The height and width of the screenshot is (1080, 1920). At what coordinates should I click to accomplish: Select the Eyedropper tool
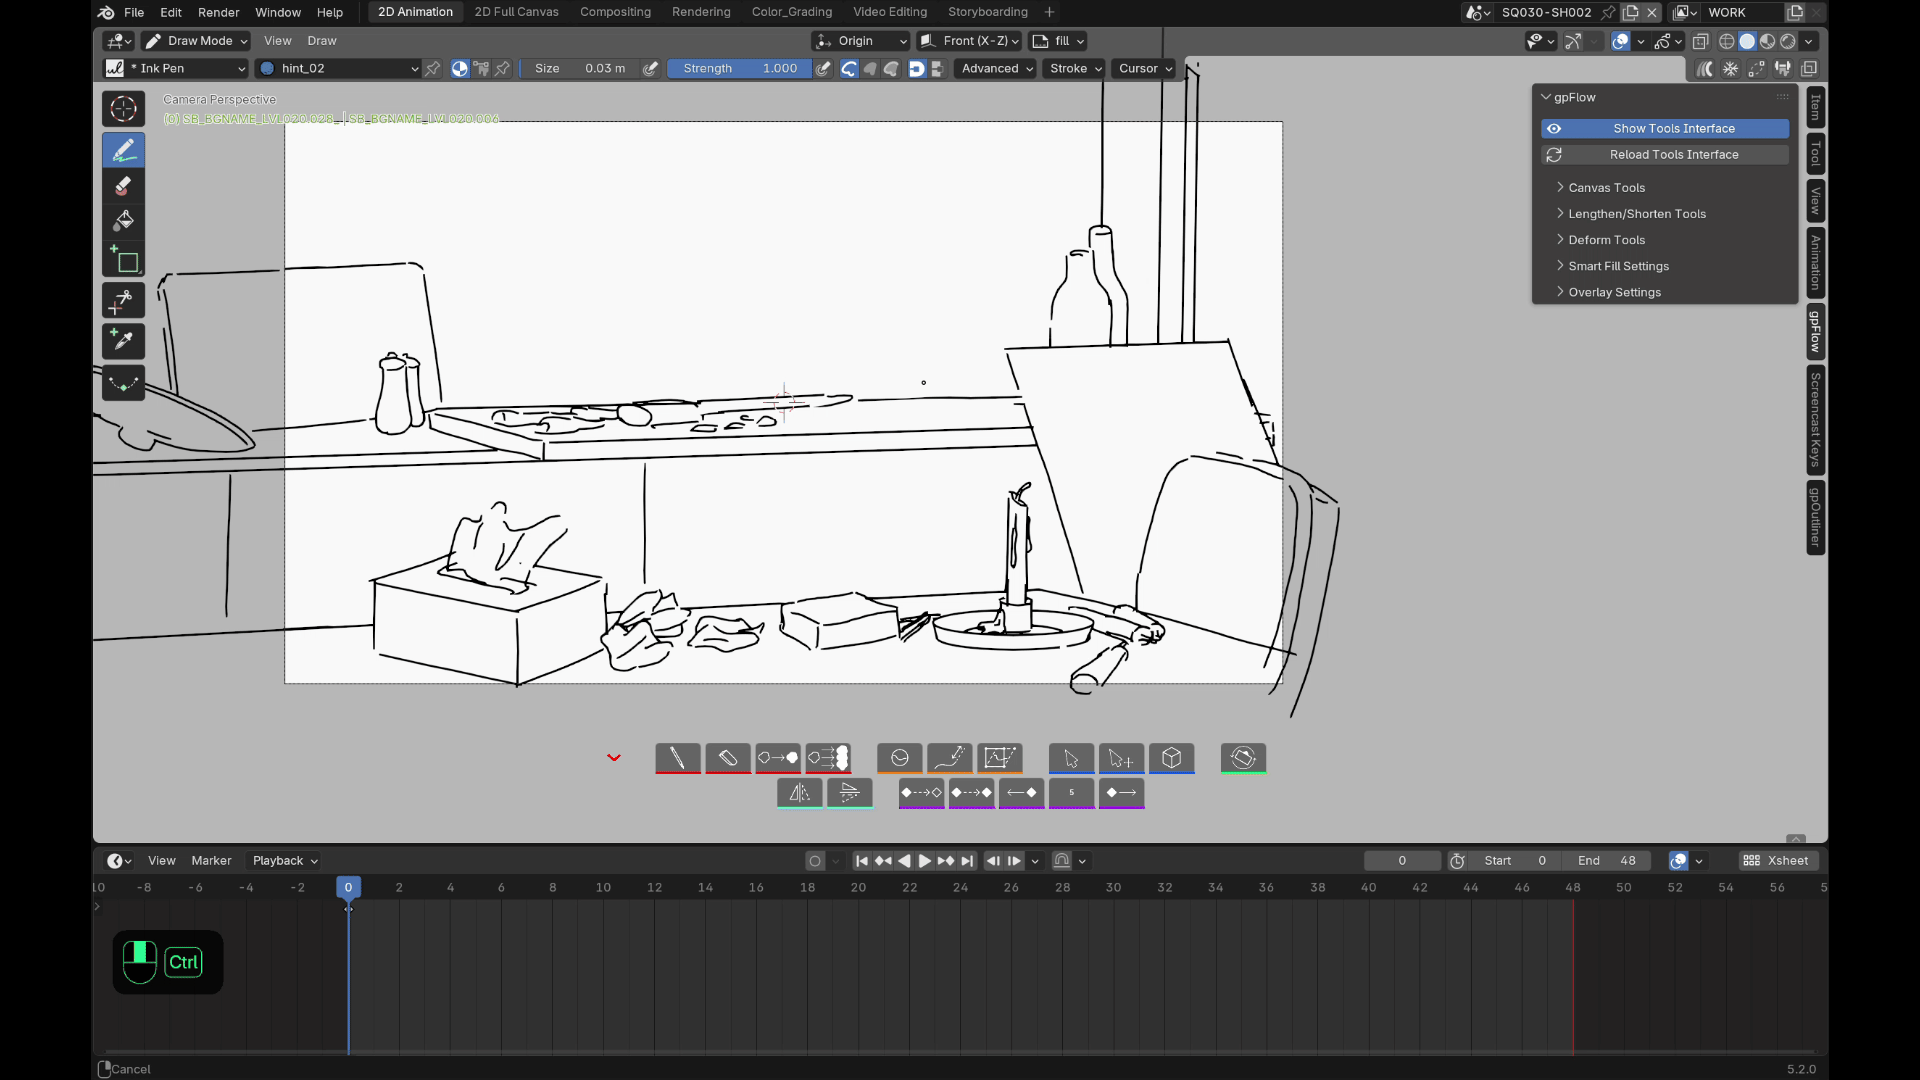[x=123, y=342]
